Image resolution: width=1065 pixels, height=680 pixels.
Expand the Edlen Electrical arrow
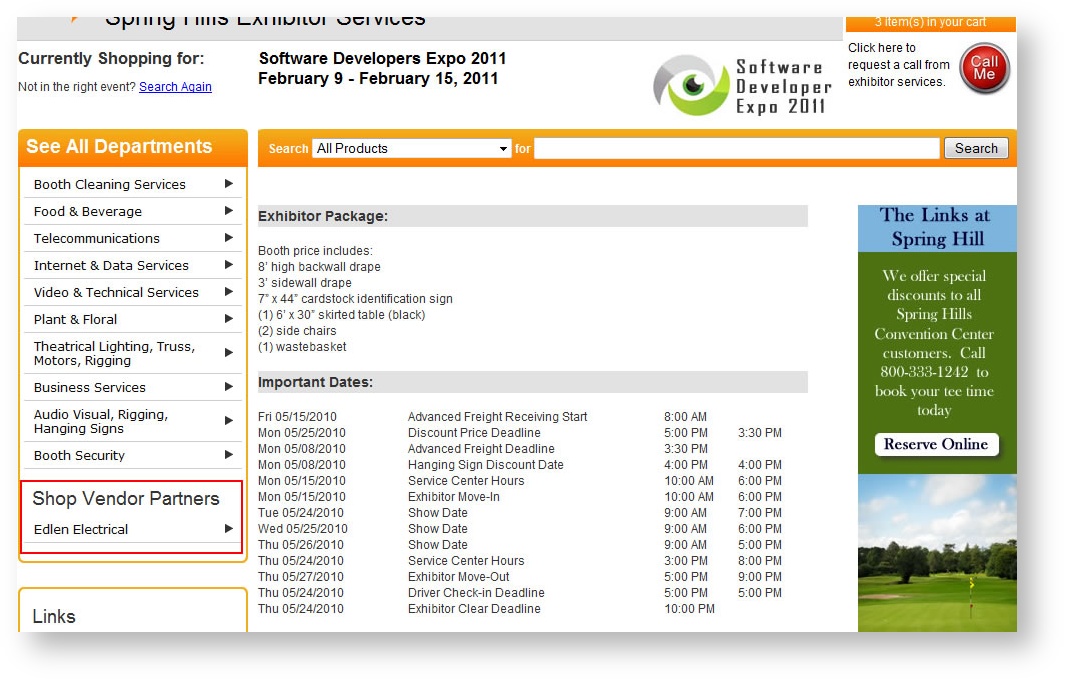229,529
